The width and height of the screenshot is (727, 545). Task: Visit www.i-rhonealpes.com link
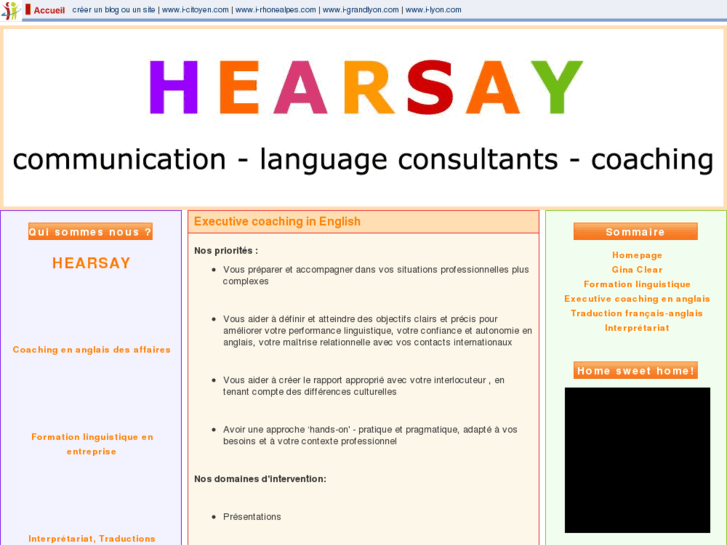pos(275,10)
